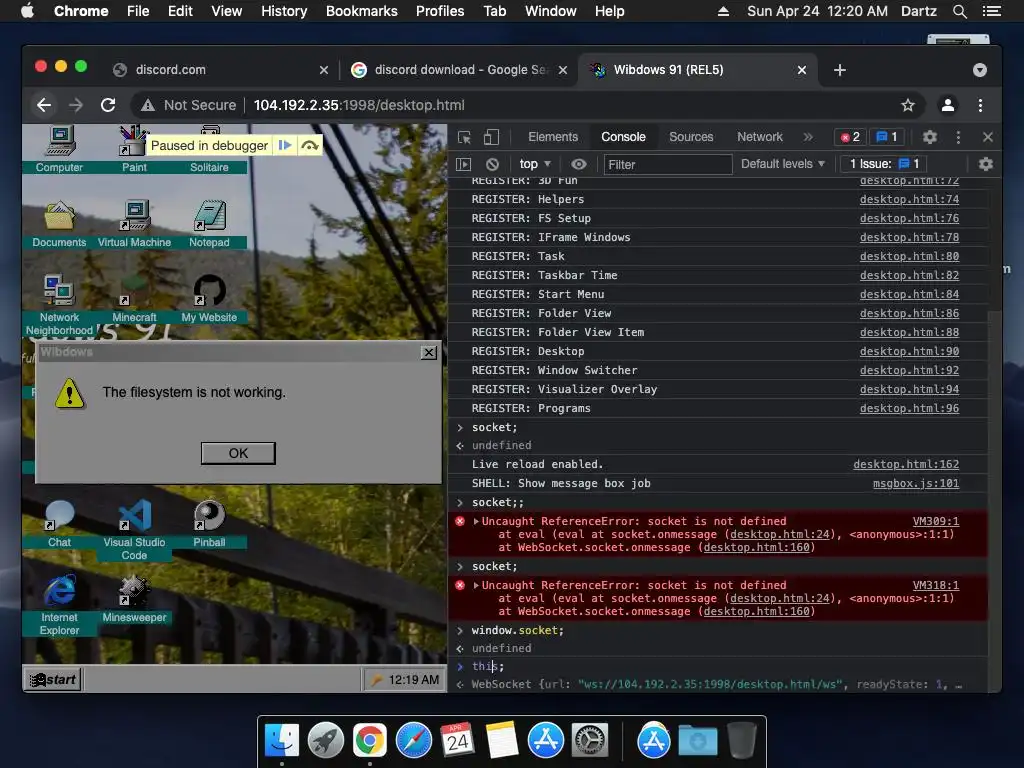
Task: Open the Chat shortcut
Action: [59, 524]
